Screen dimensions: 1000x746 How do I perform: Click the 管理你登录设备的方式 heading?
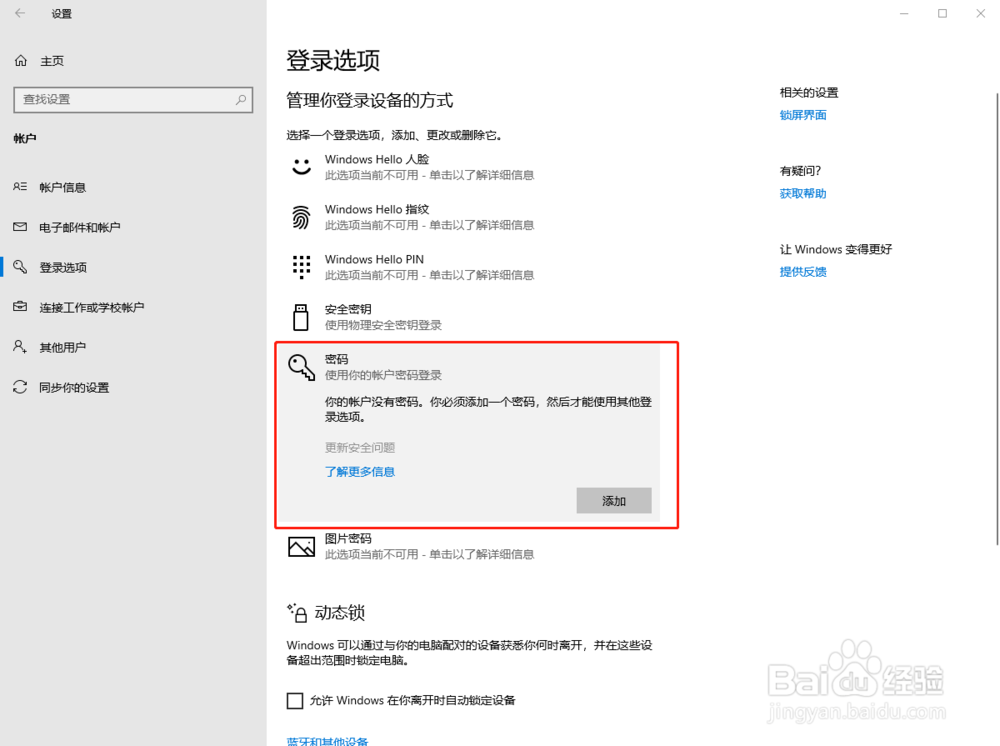[370, 100]
